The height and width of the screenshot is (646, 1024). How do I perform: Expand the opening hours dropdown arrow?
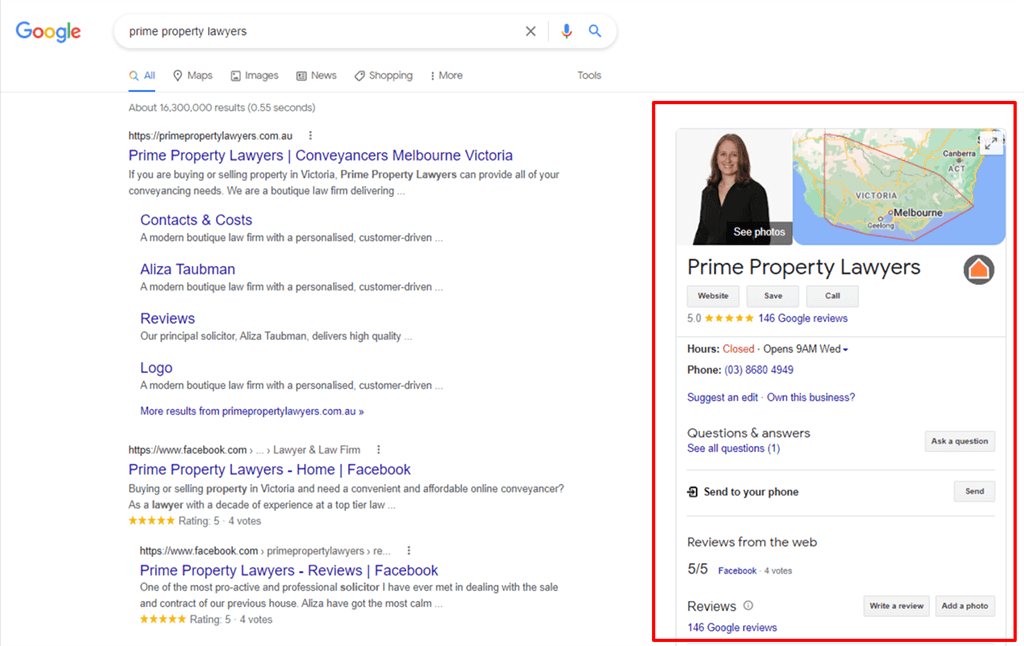pos(845,349)
